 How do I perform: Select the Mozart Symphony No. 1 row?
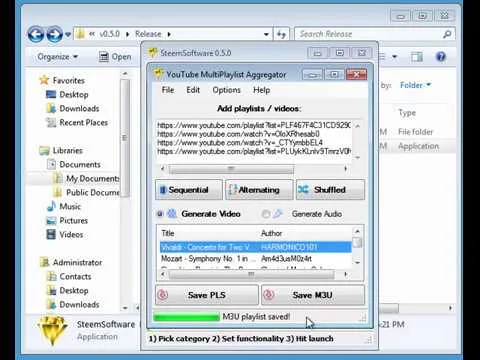[x=255, y=259]
